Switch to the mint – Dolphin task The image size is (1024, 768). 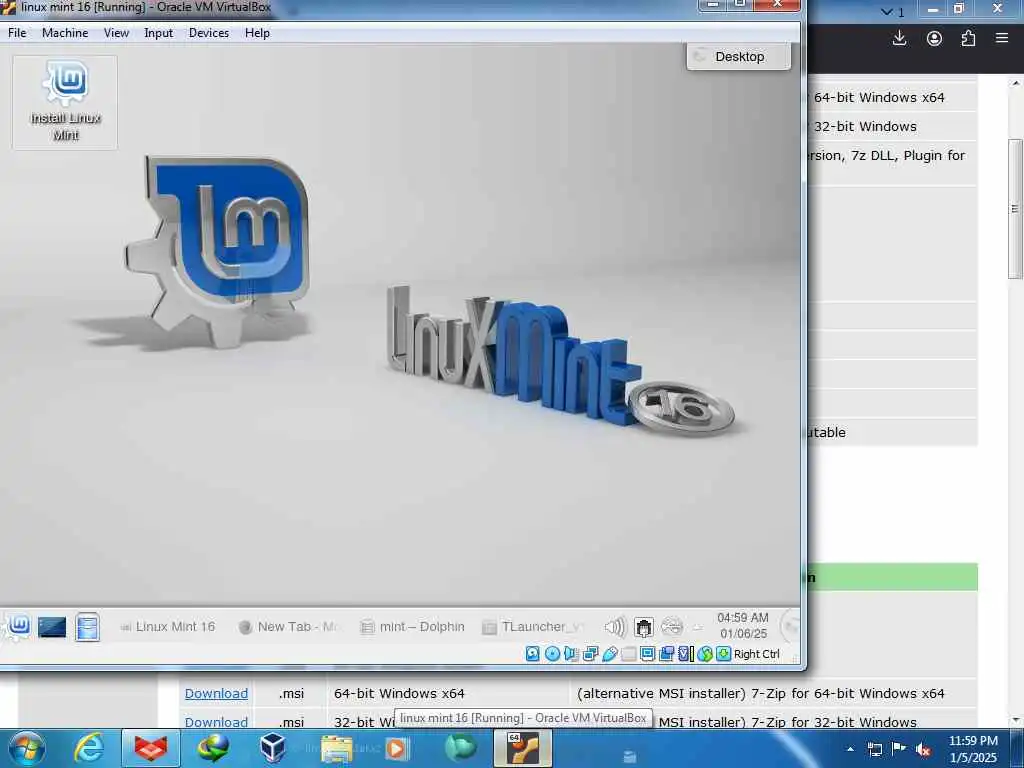[412, 626]
